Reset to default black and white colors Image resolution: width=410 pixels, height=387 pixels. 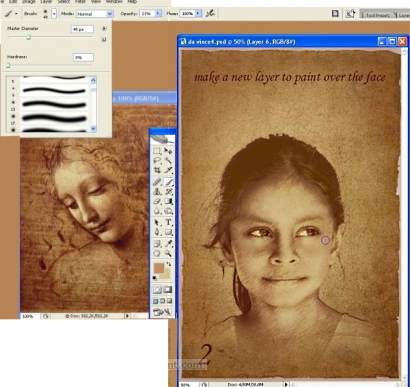click(155, 277)
